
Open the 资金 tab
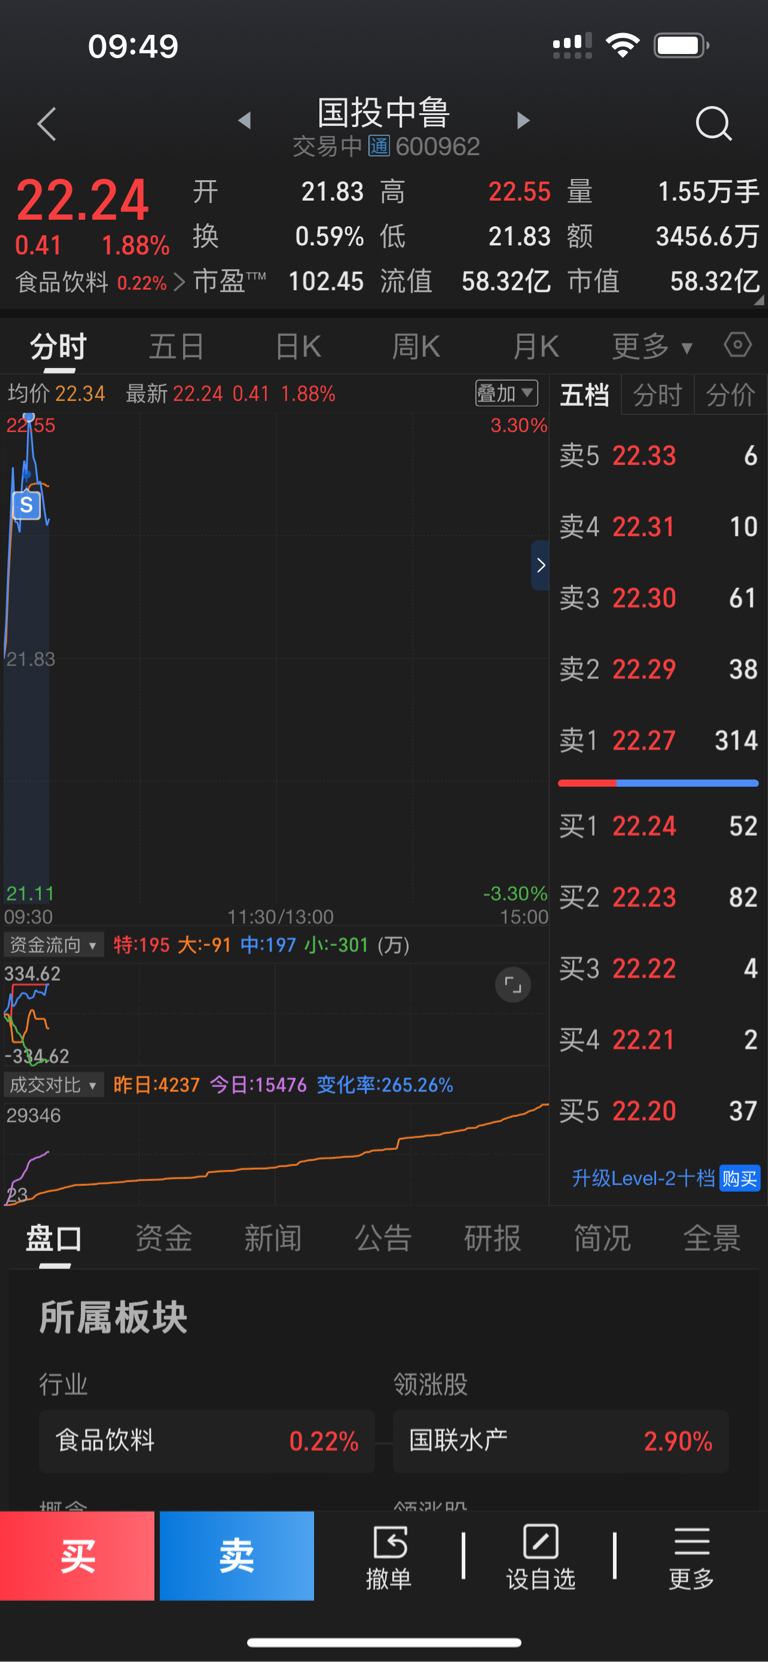[x=163, y=1239]
